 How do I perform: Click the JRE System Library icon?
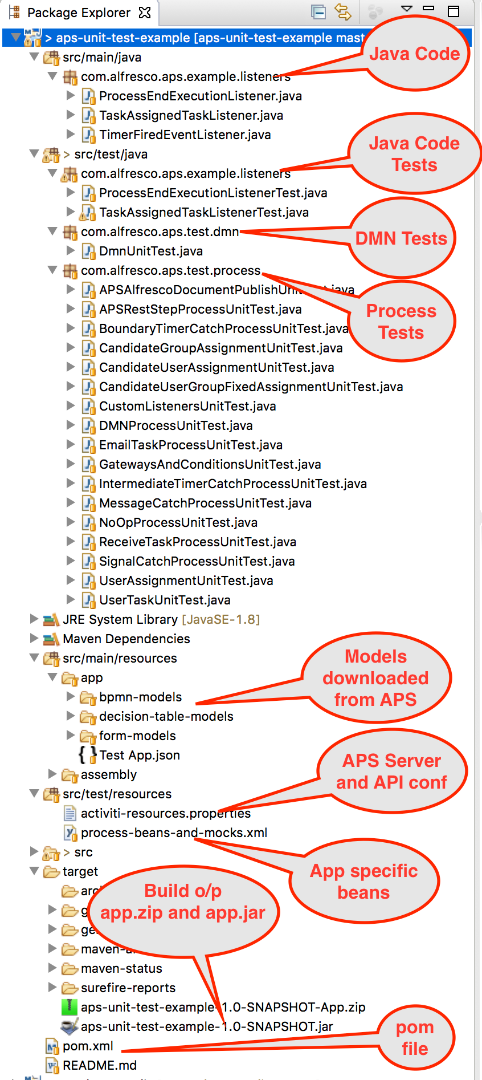point(51,619)
